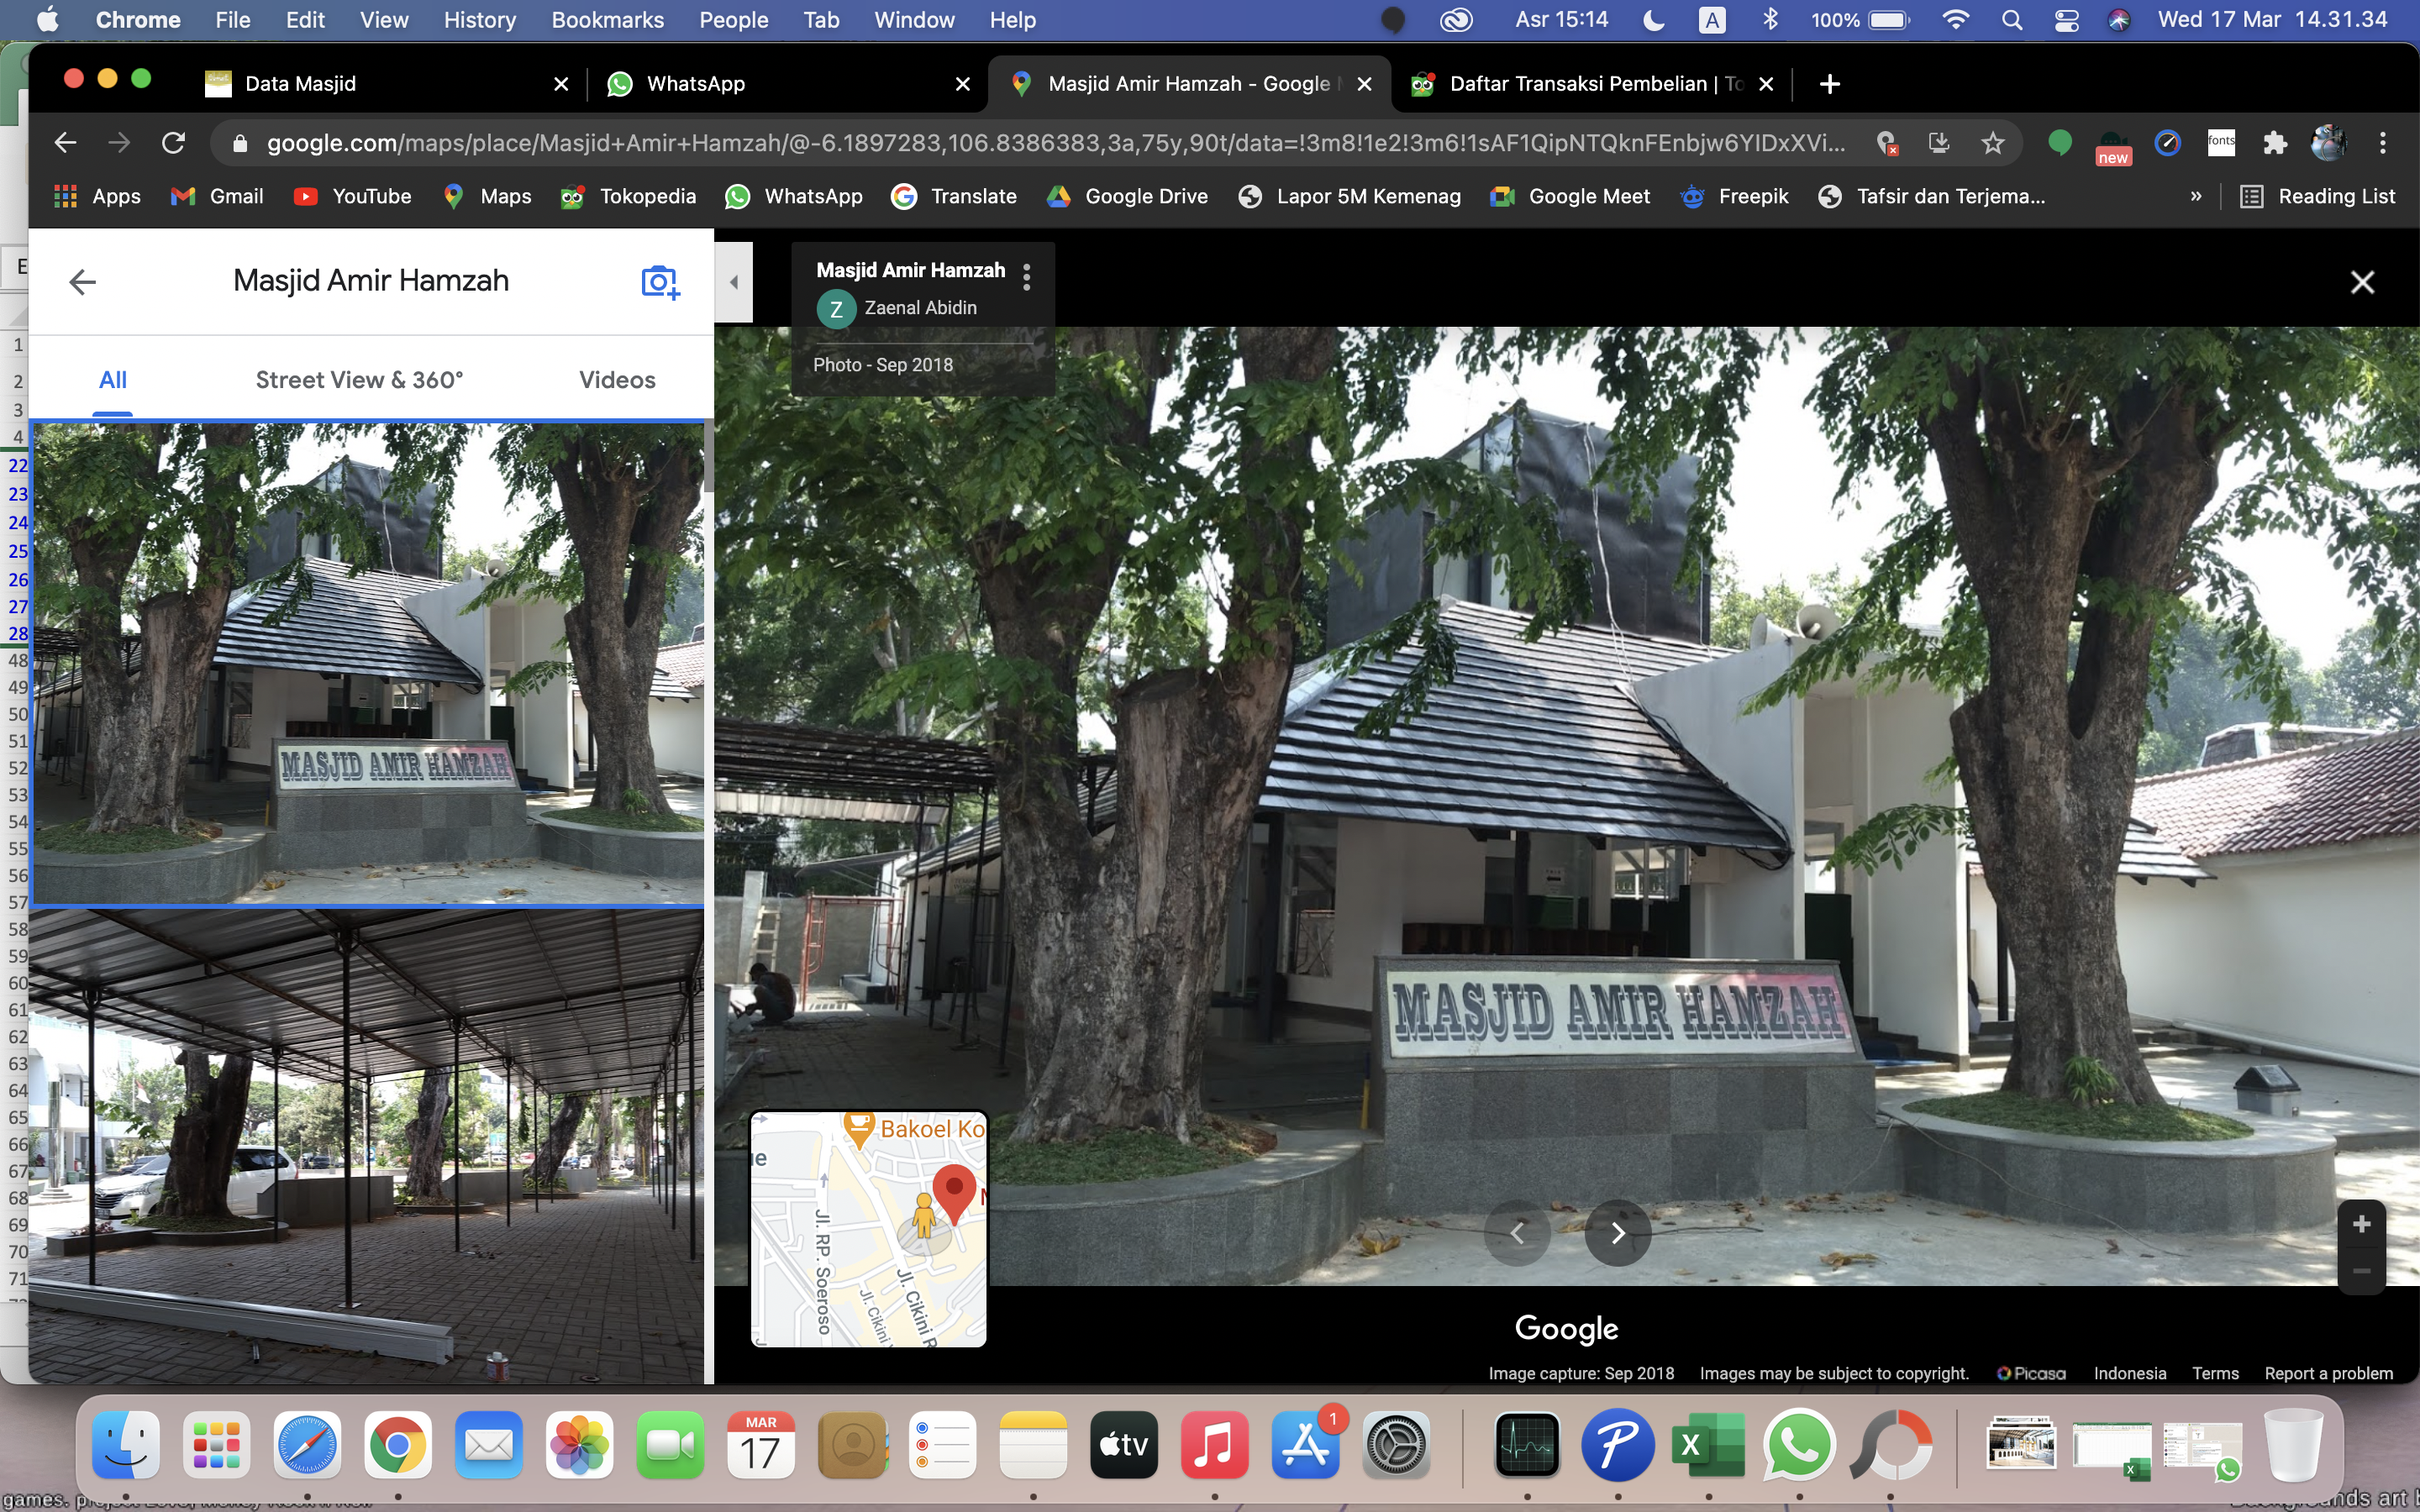Viewport: 2420px width, 1512px height.
Task: Click Report a problem link
Action: coord(2328,1373)
